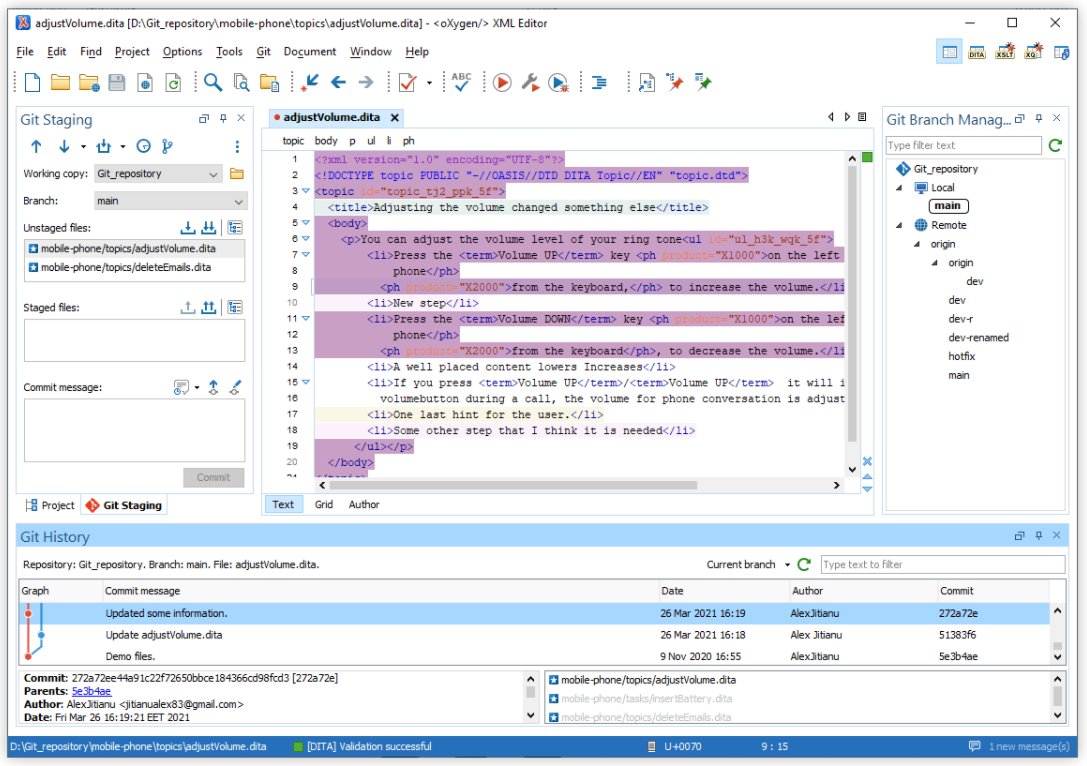Open the Stash dropdown arrow
1087x766 pixels.
[123, 146]
